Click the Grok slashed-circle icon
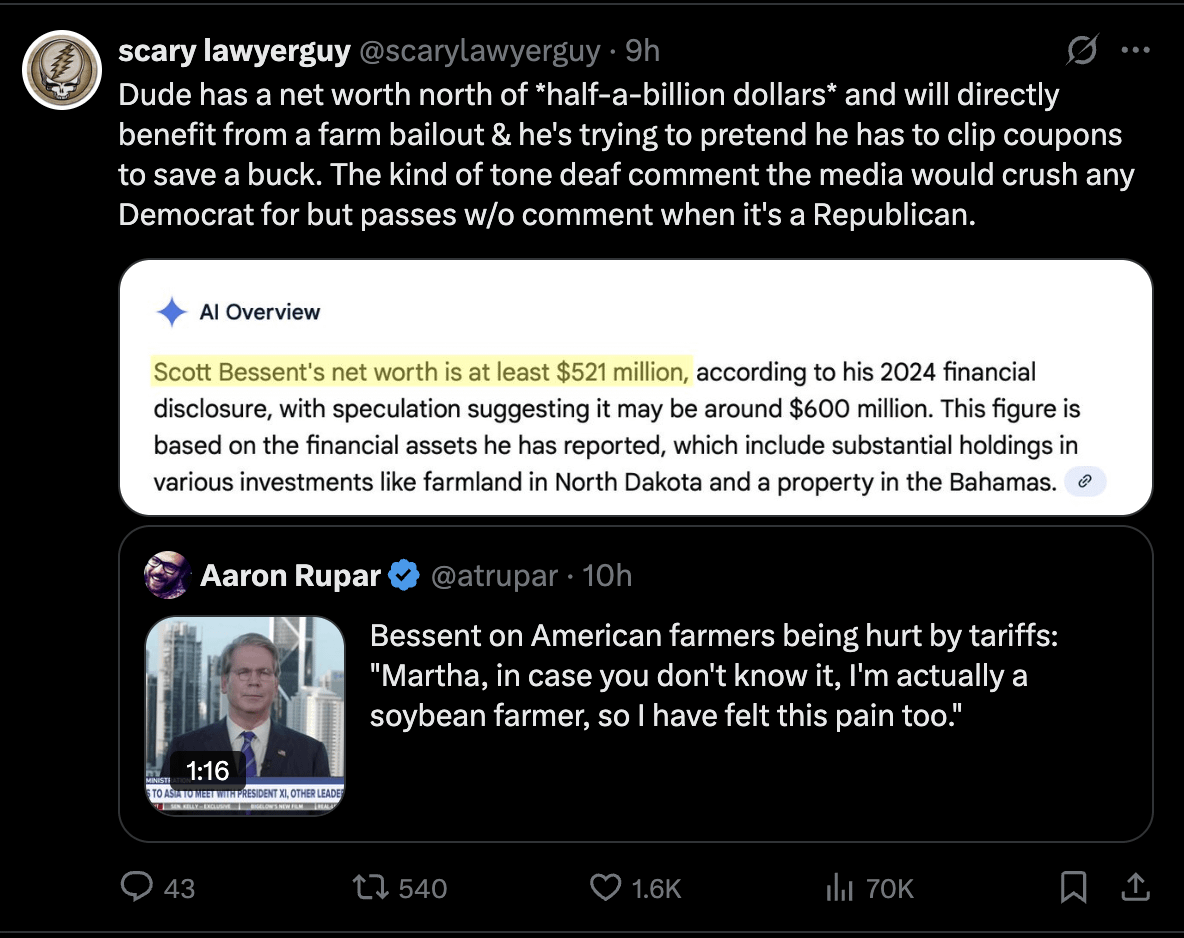 (x=1081, y=50)
